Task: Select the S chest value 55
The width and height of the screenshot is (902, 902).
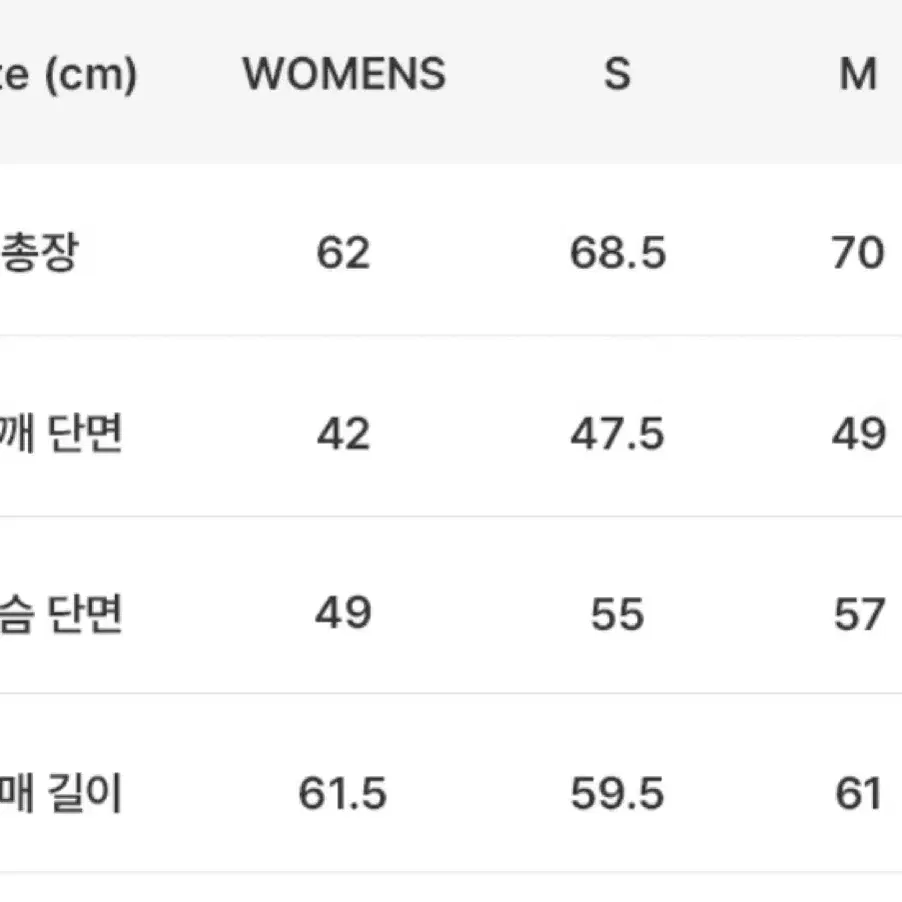Action: point(618,614)
